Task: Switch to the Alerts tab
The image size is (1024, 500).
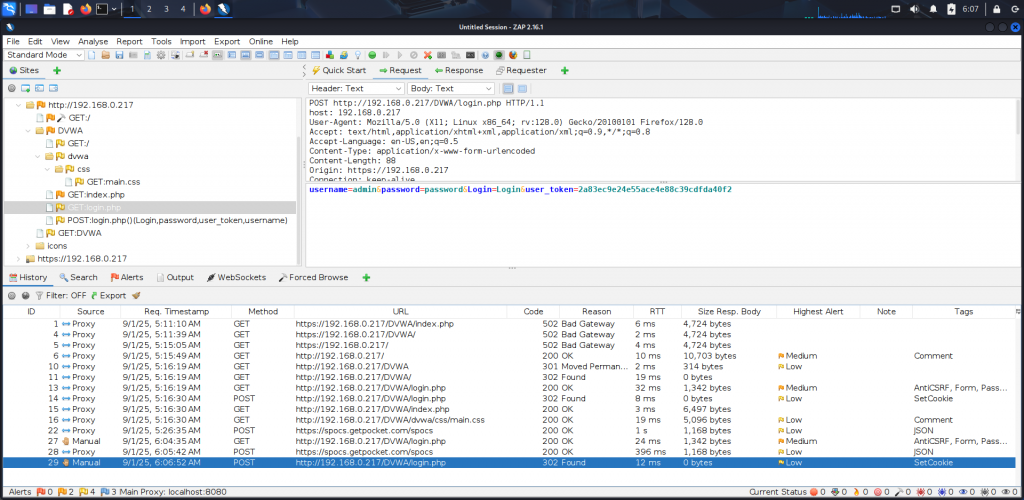Action: pos(127,277)
